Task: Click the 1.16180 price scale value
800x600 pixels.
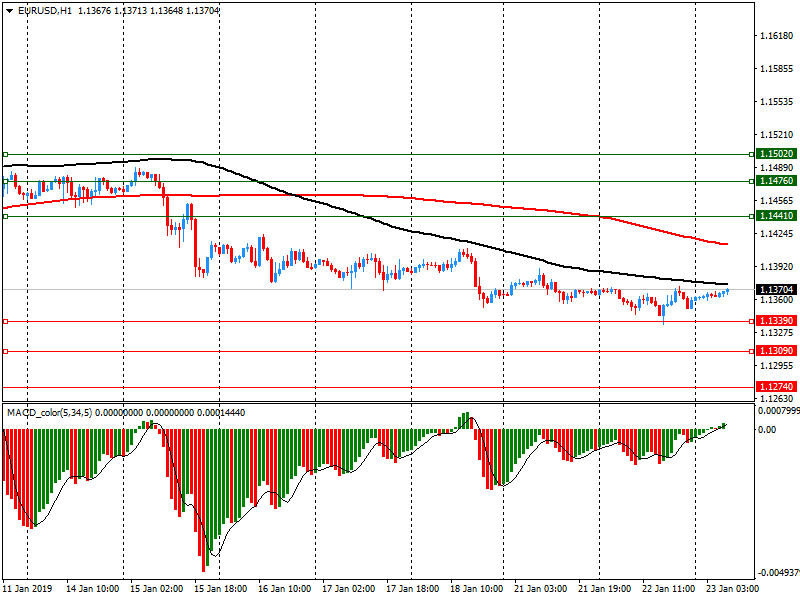Action: [777, 36]
